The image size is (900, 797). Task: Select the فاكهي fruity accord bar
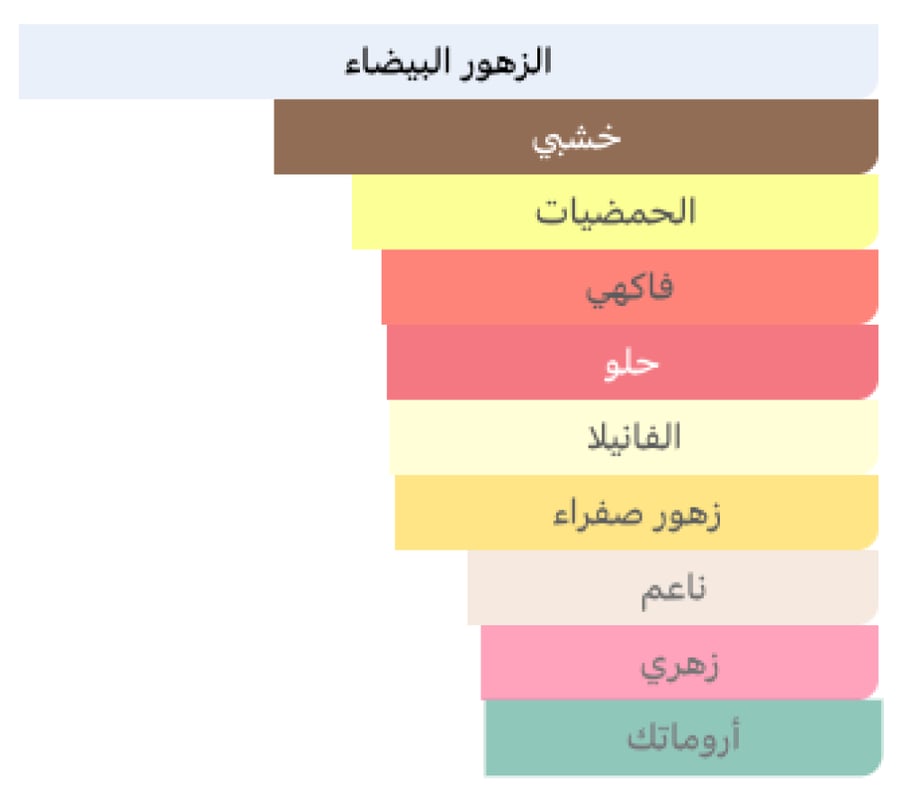coord(630,287)
